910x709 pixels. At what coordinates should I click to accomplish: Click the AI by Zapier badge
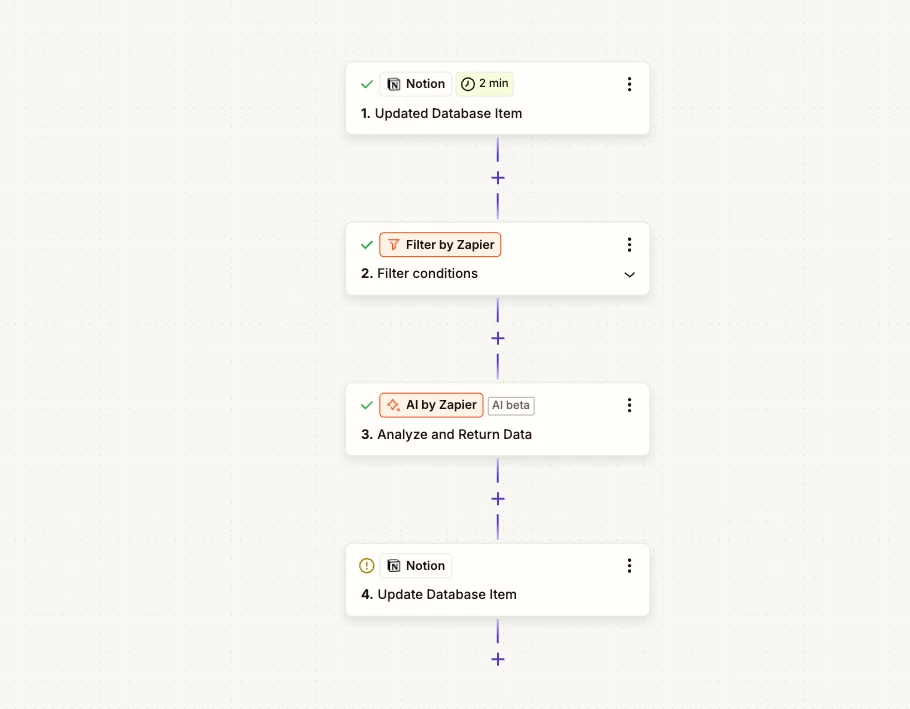[x=431, y=405]
